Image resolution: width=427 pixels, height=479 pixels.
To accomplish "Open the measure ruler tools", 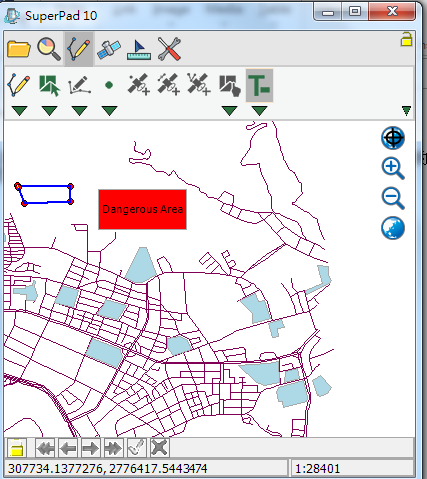I will pyautogui.click(x=139, y=50).
